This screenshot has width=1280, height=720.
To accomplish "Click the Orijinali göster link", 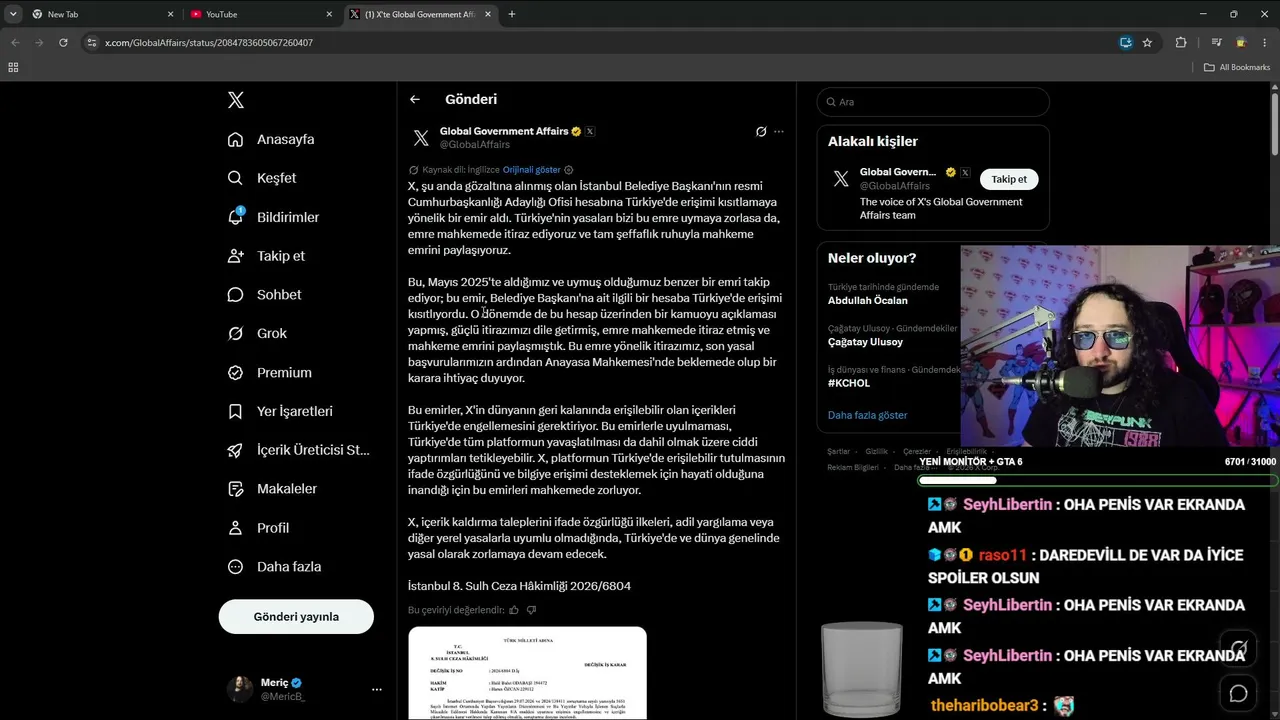I will click(532, 170).
